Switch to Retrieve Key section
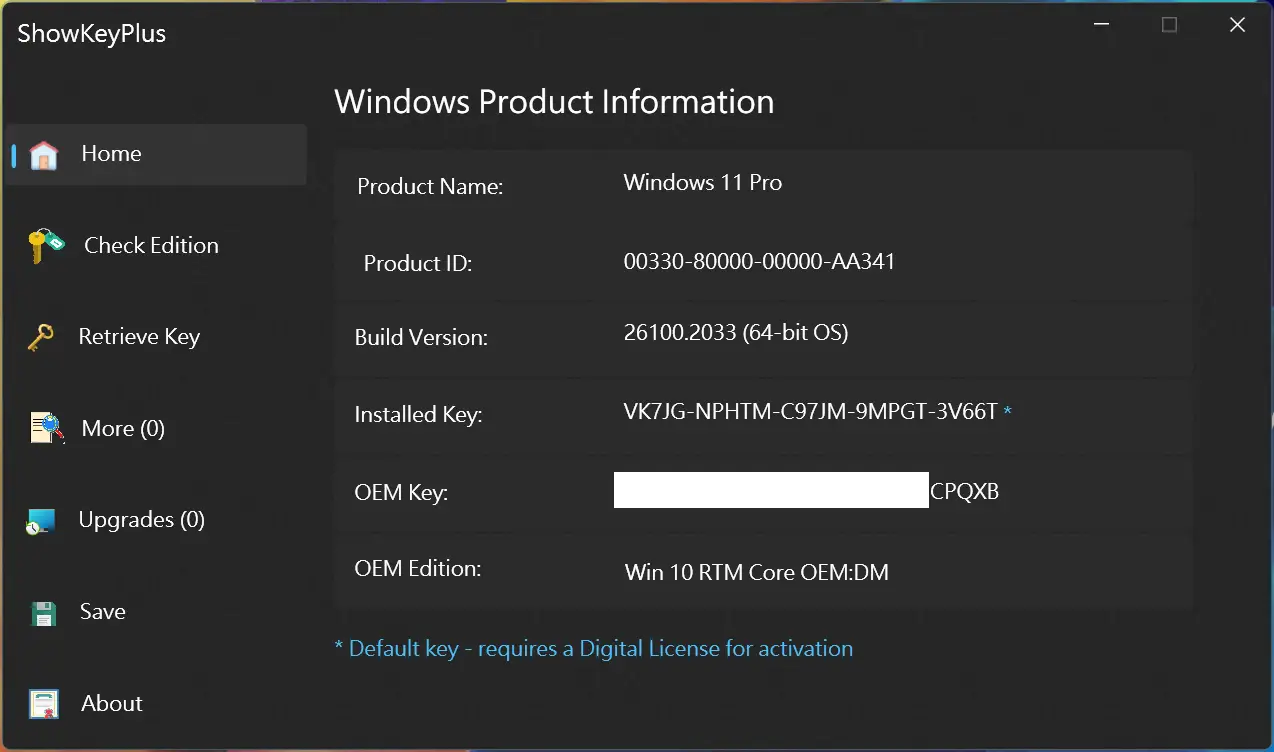Viewport: 1274px width, 752px height. (139, 337)
